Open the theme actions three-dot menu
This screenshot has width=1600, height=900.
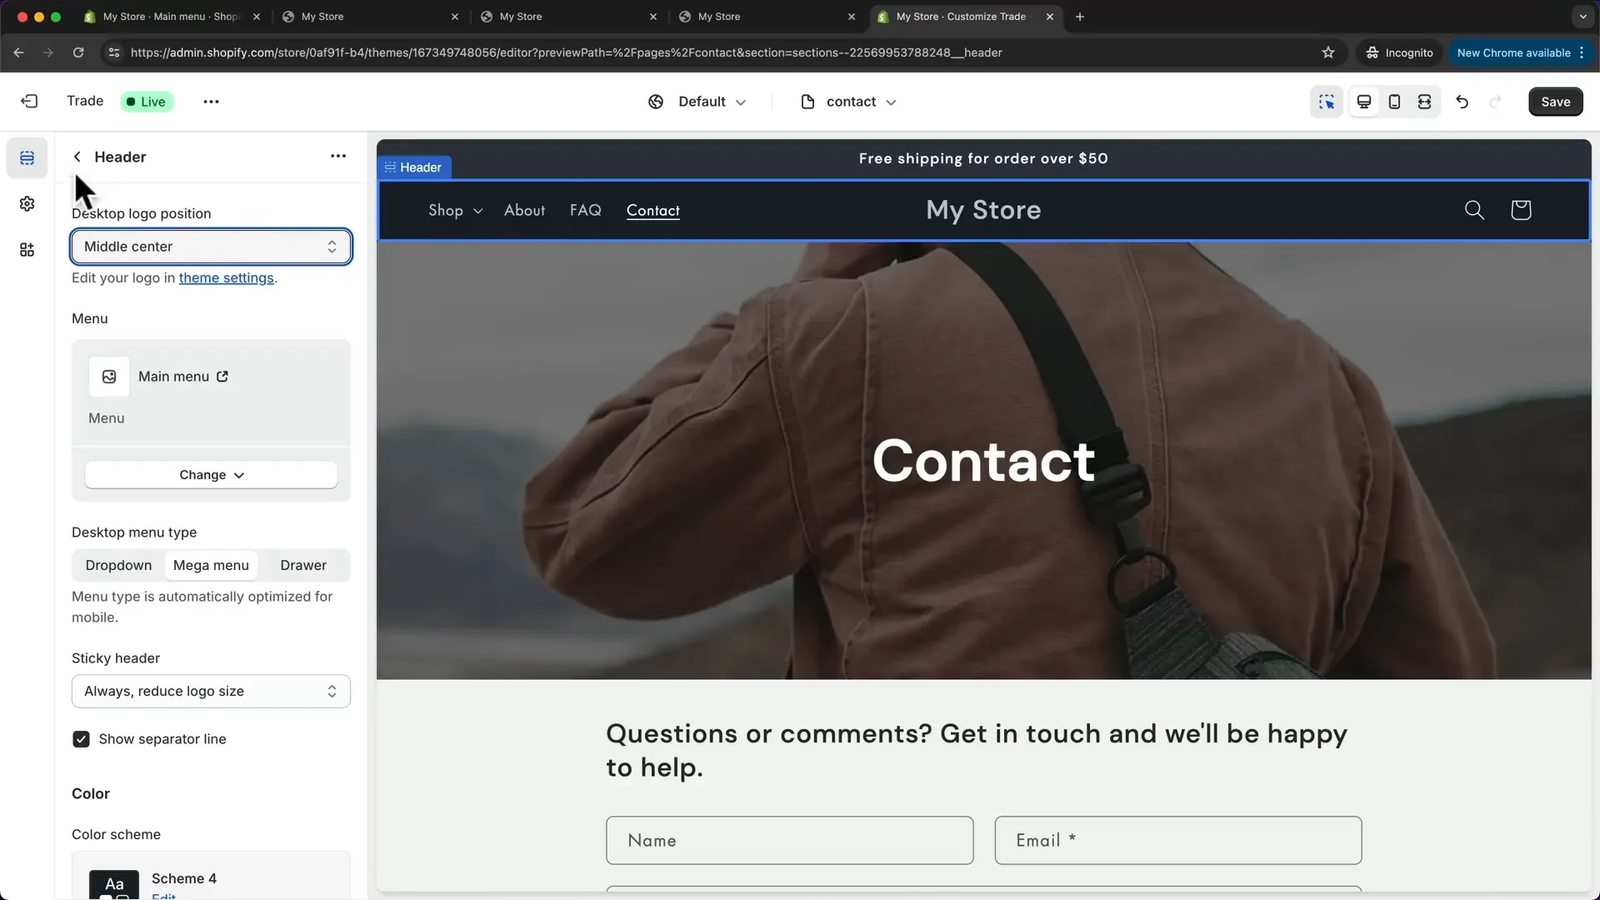point(211,101)
